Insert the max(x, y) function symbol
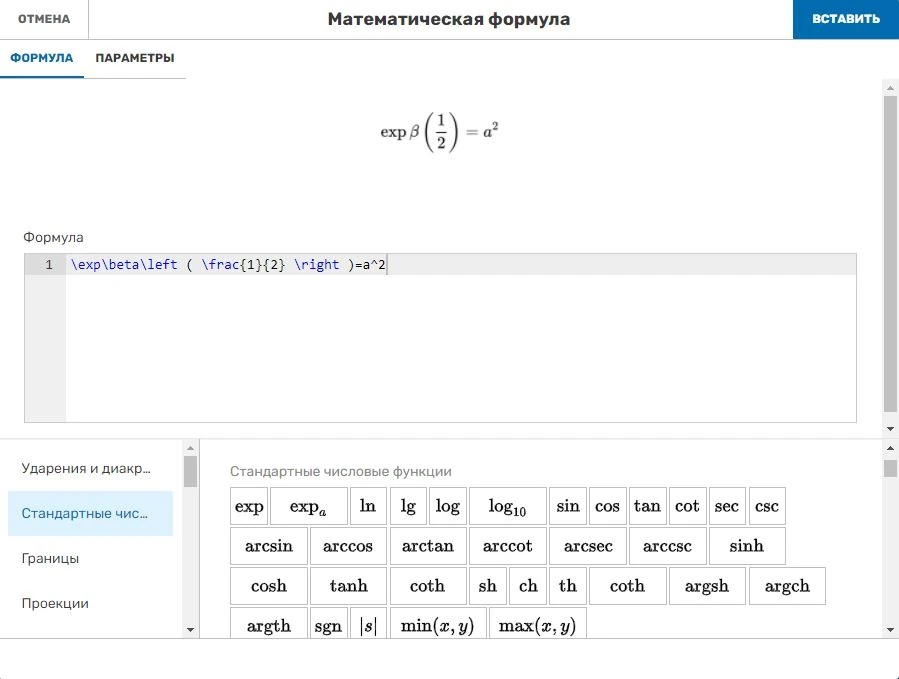 pyautogui.click(x=538, y=623)
